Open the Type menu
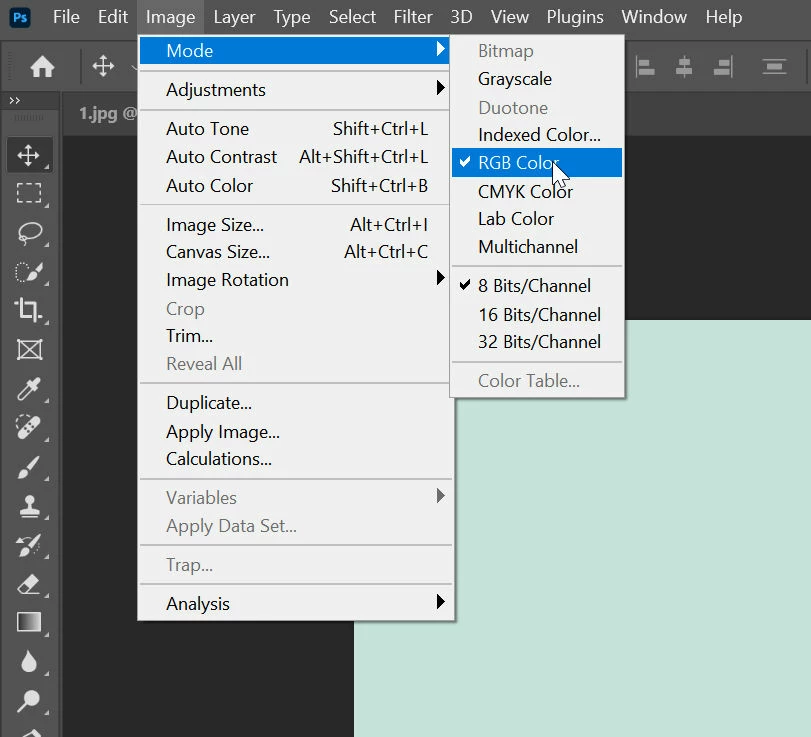This screenshot has width=811, height=737. 292,17
